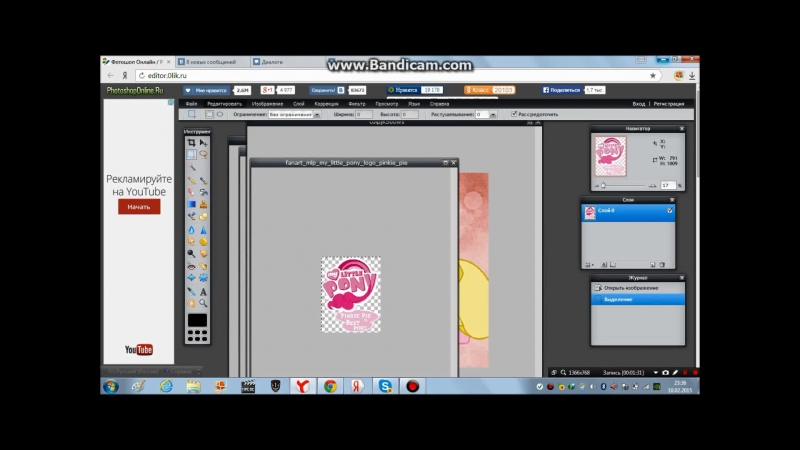This screenshot has height=450, width=800.
Task: Select the Type text tool
Action: [x=203, y=291]
